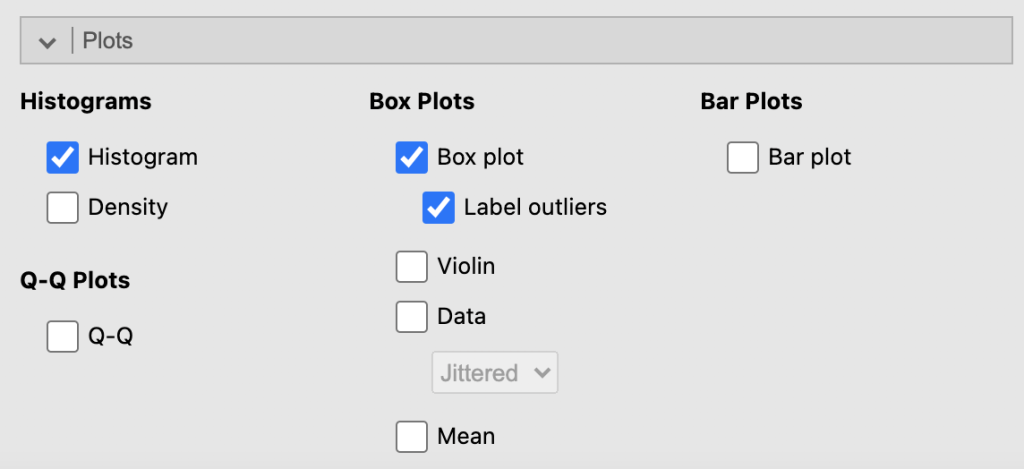This screenshot has width=1024, height=469.
Task: Click the Label outliers text
Action: click(x=535, y=207)
